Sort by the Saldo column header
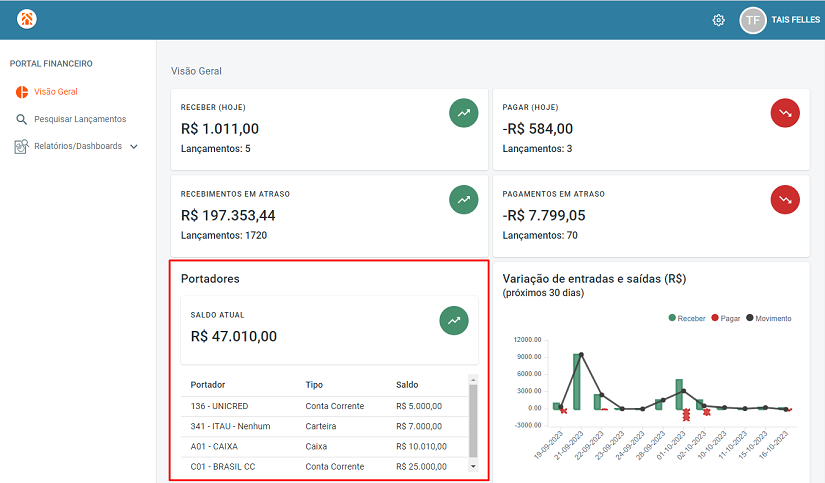The width and height of the screenshot is (825, 483). 407,384
